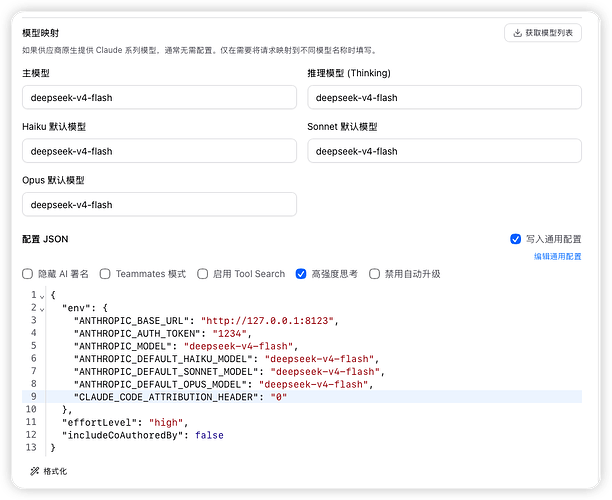The image size is (612, 500).
Task: Click the includeCoAuthoredBy false value
Action: click(209, 435)
